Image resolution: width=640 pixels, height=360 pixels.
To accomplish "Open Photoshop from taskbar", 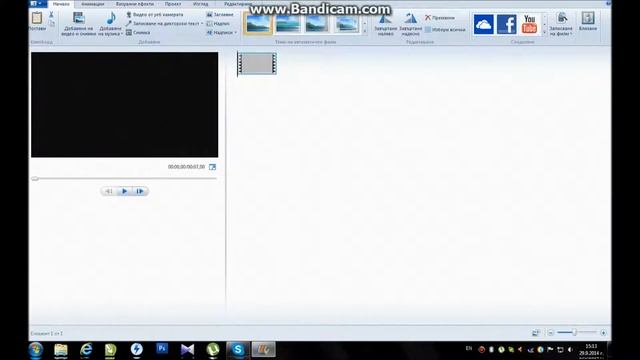I will pos(162,349).
